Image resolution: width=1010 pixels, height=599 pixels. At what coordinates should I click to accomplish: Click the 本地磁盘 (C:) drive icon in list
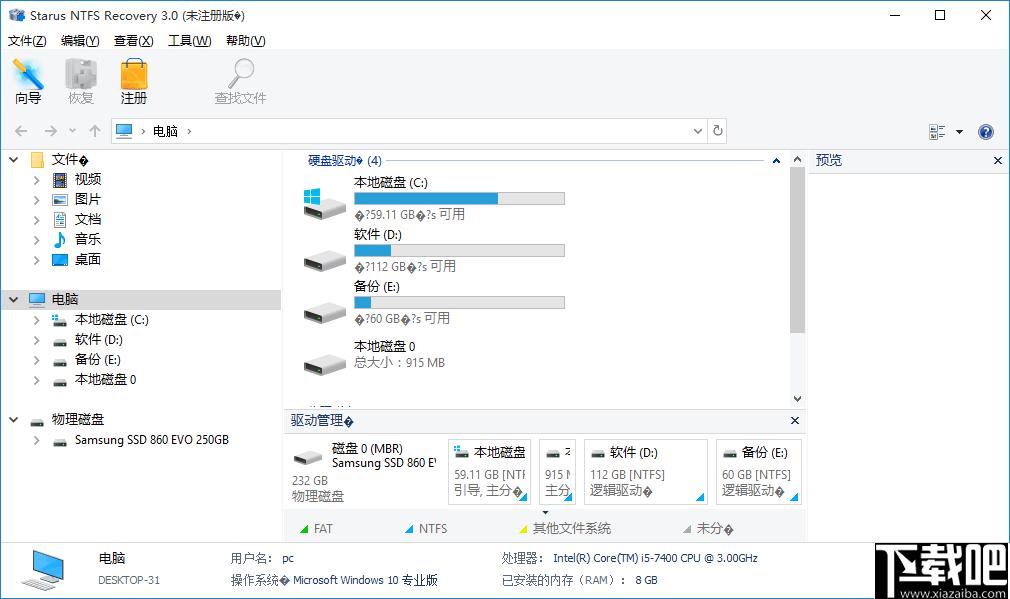[x=325, y=204]
